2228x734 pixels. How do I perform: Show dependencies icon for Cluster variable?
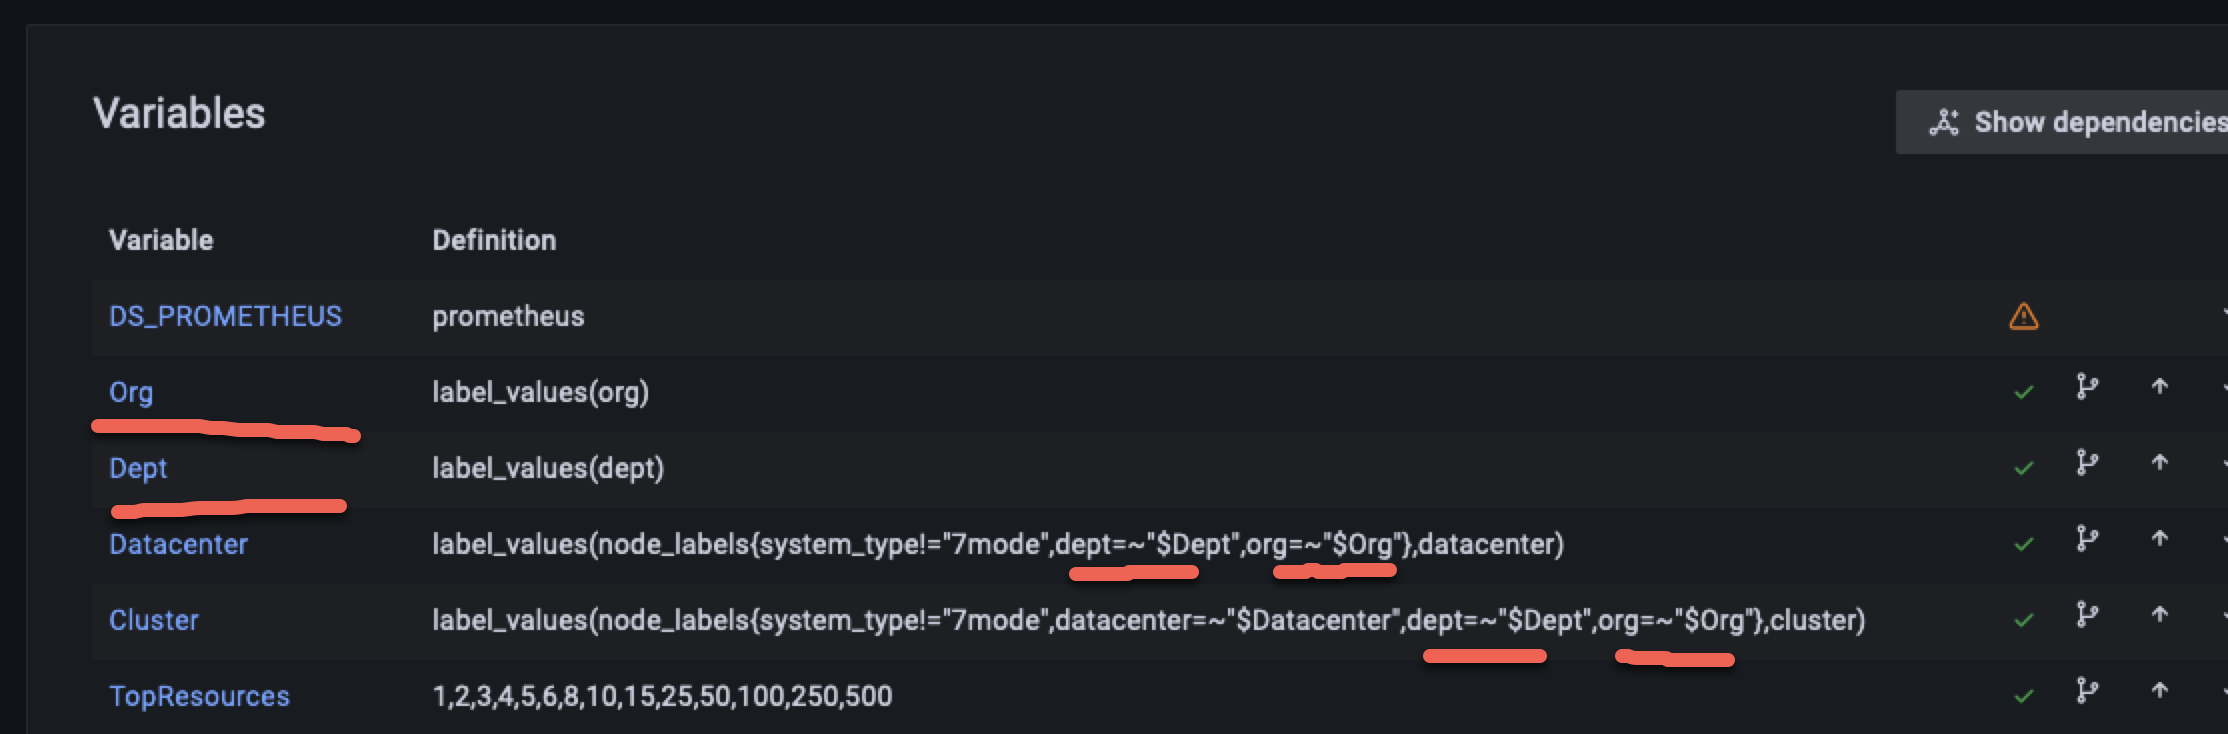pyautogui.click(x=2087, y=615)
